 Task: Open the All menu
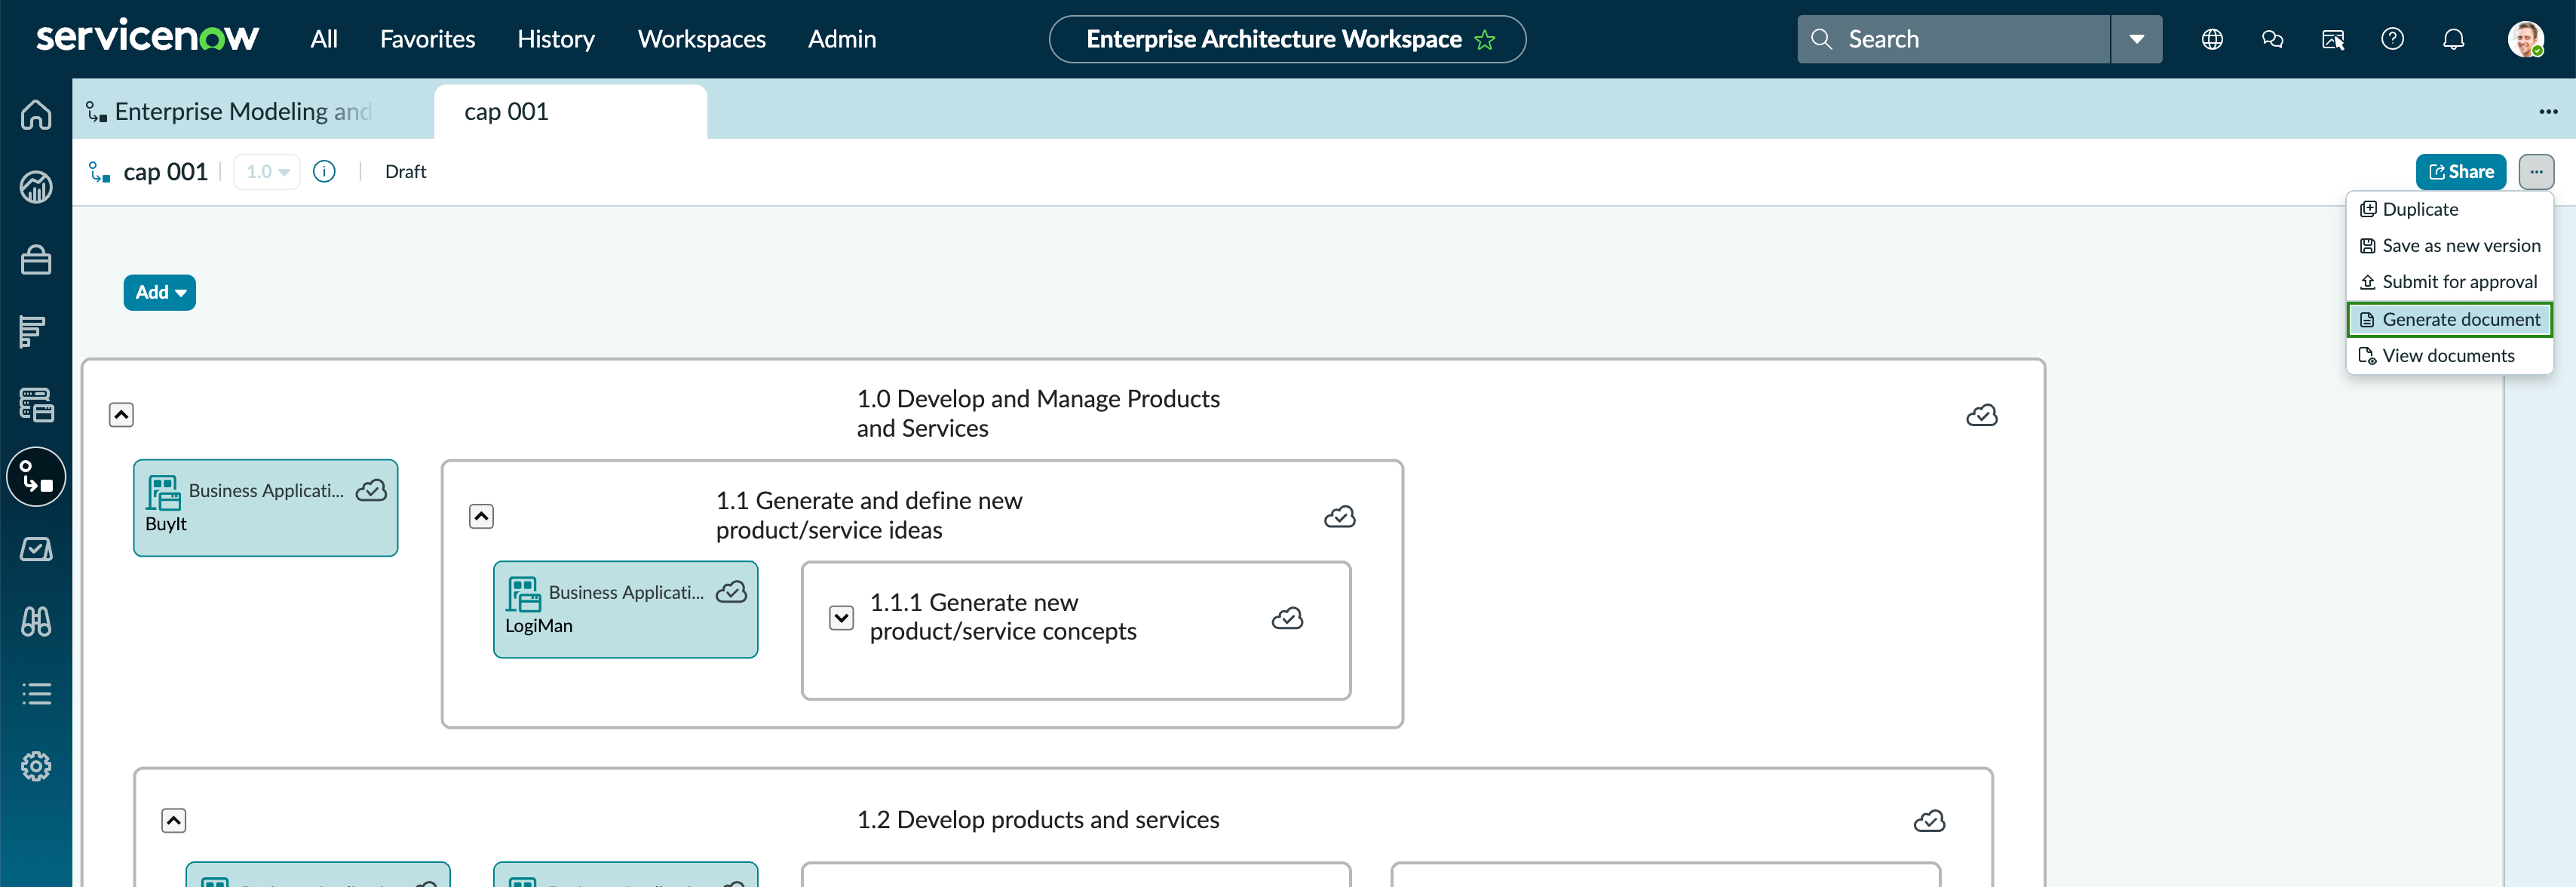(x=324, y=39)
